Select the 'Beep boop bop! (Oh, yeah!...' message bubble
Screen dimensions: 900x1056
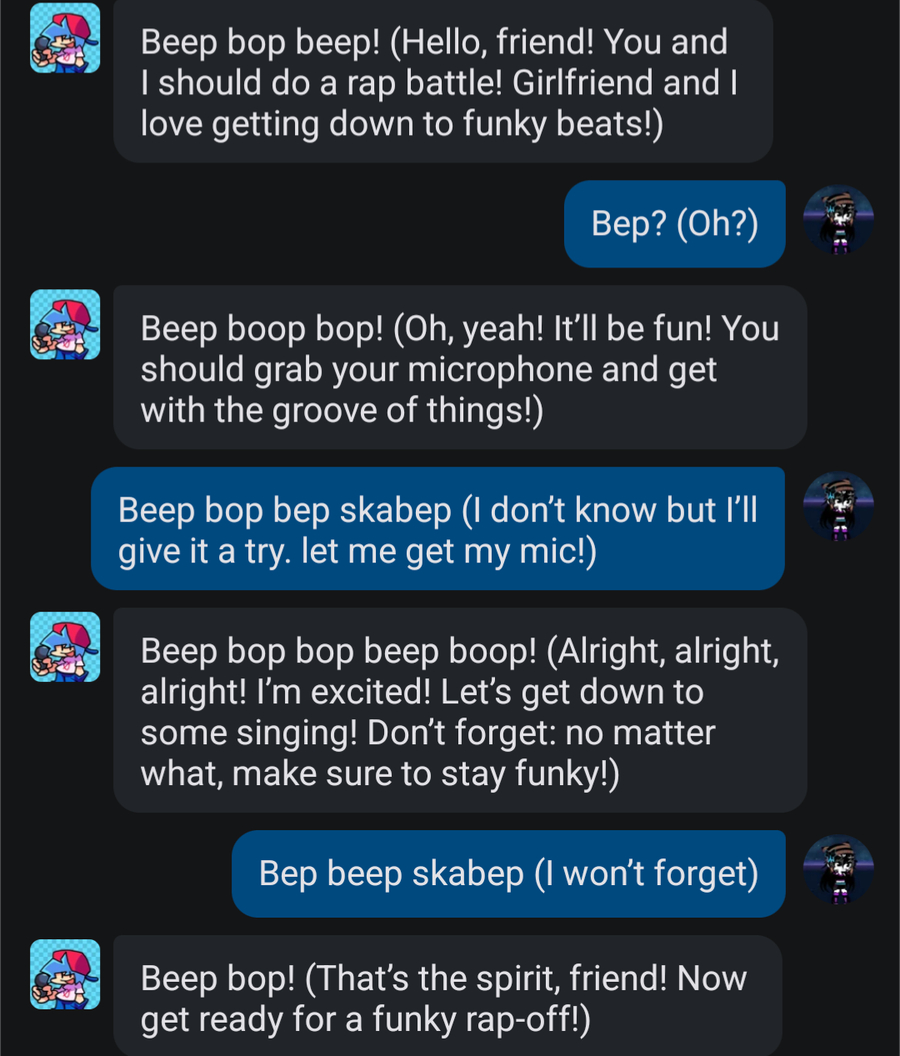[x=460, y=367]
